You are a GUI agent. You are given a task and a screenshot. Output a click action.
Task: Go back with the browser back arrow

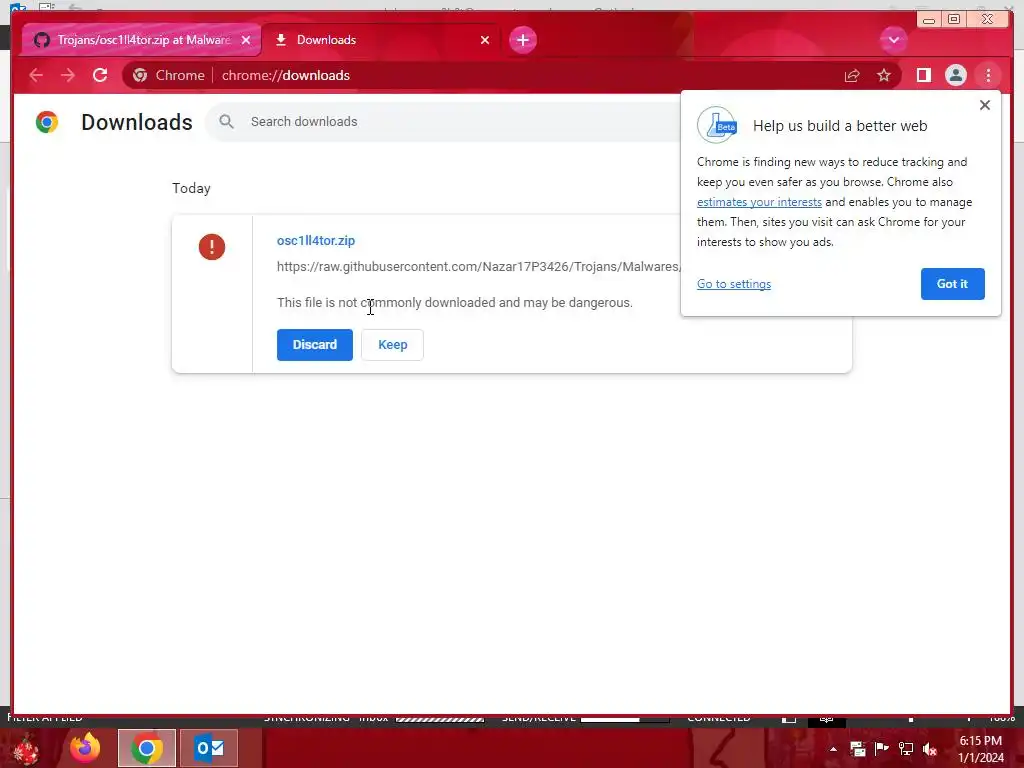click(36, 76)
